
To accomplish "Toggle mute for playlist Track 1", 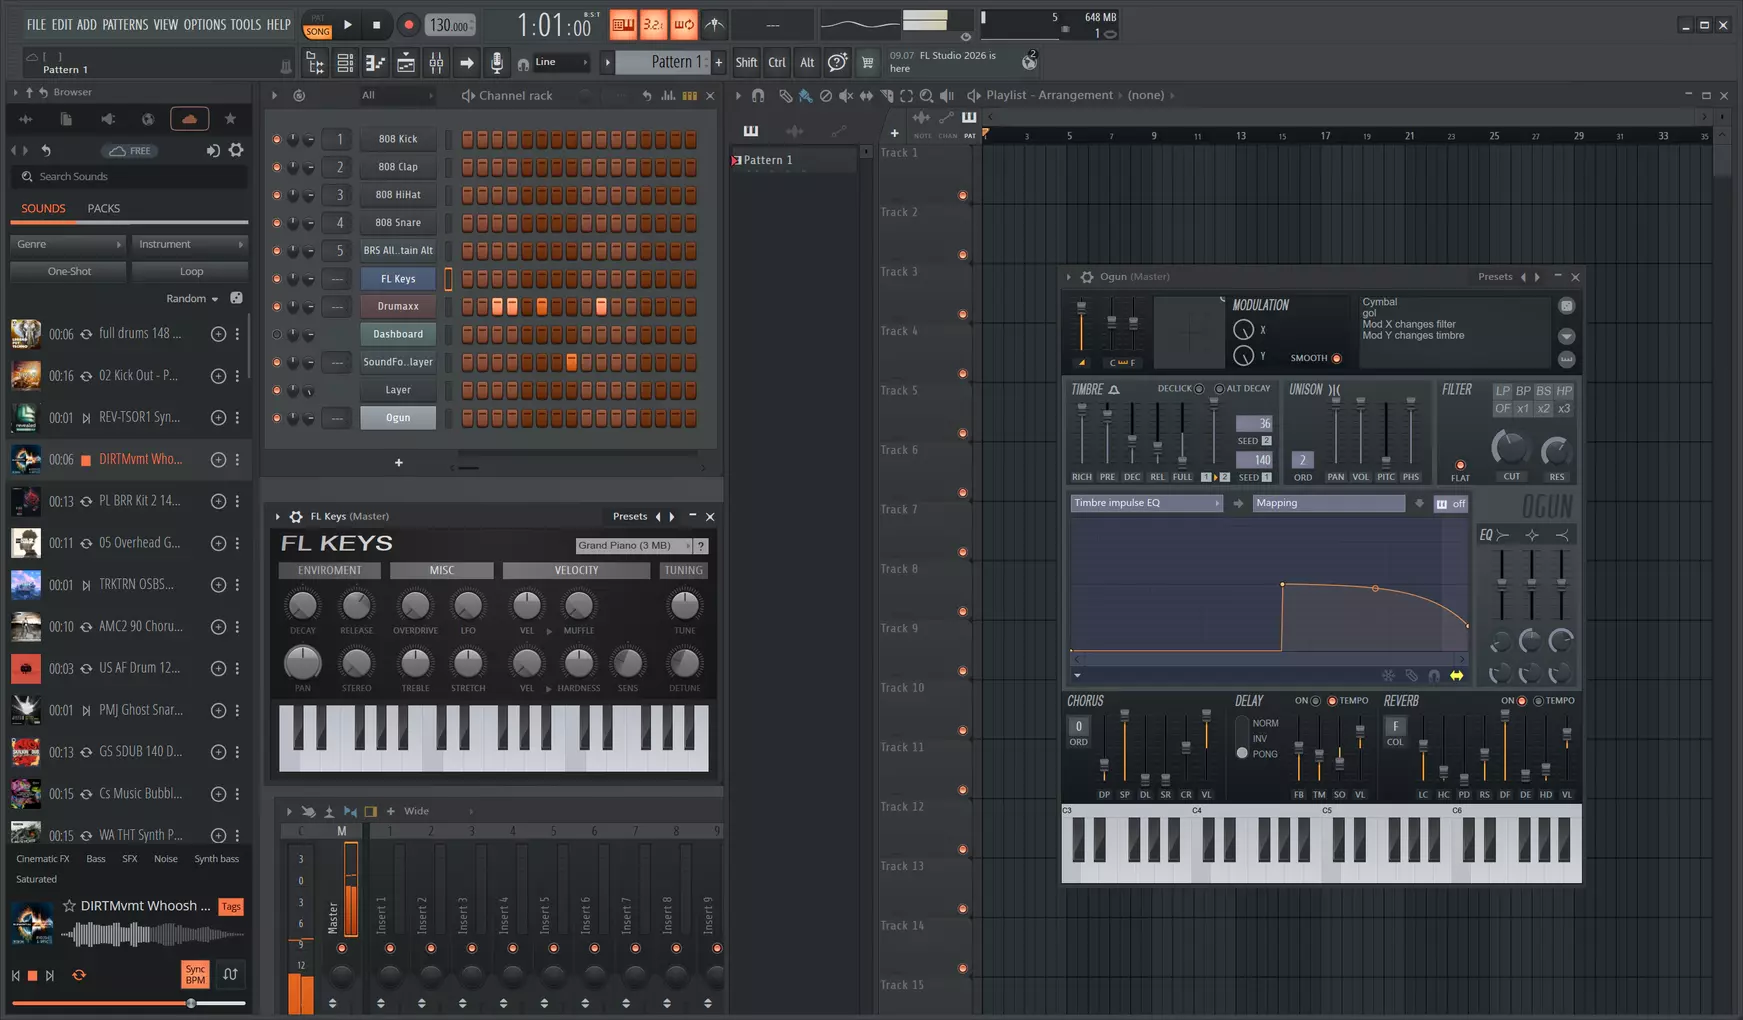I will (x=963, y=195).
